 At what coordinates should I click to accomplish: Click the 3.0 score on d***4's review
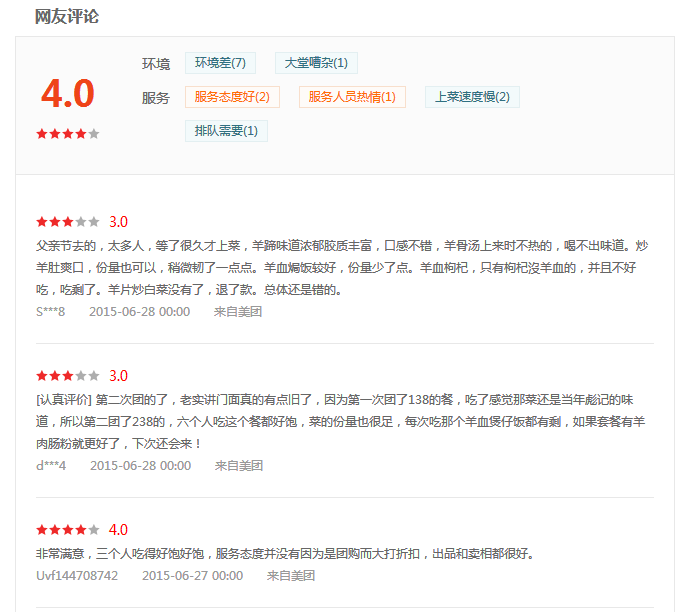[x=118, y=376]
